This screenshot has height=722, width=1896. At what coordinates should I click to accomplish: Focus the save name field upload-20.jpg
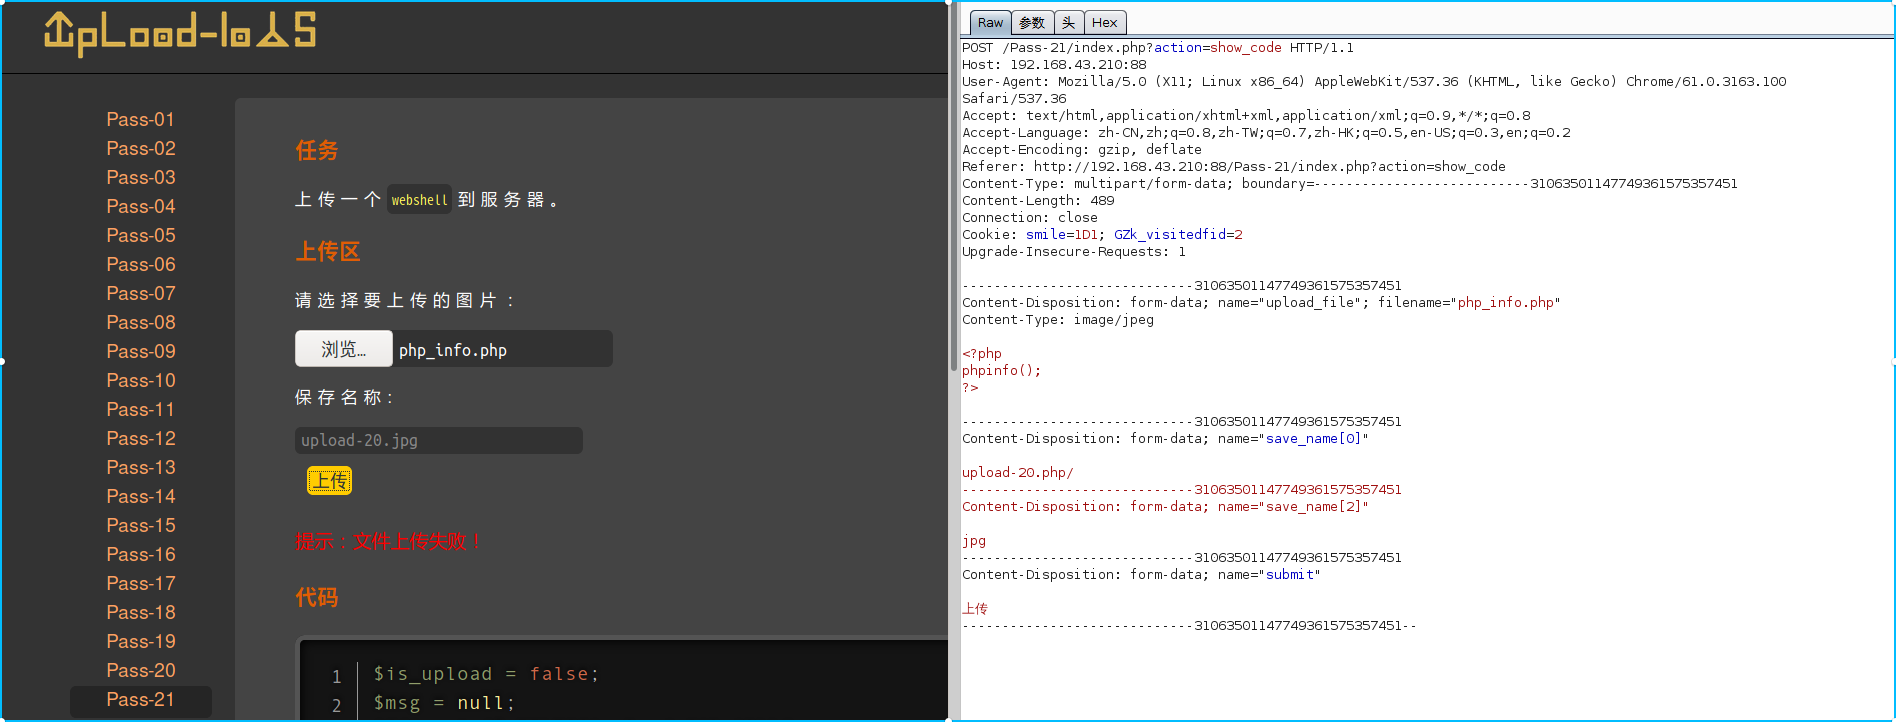click(x=439, y=441)
